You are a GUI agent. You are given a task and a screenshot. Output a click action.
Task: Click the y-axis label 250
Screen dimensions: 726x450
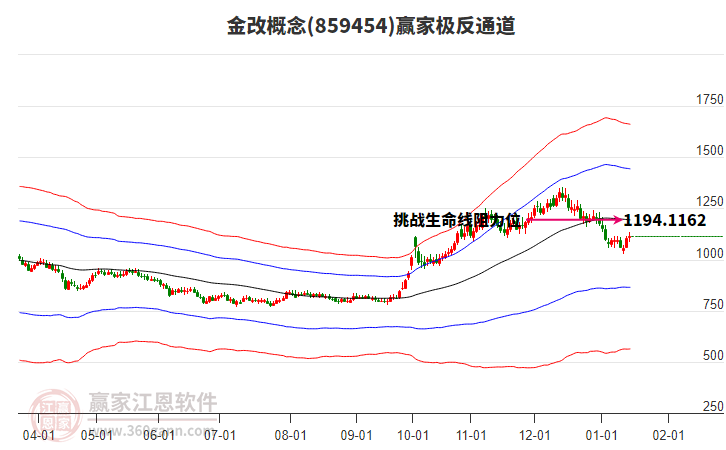[x=713, y=406]
